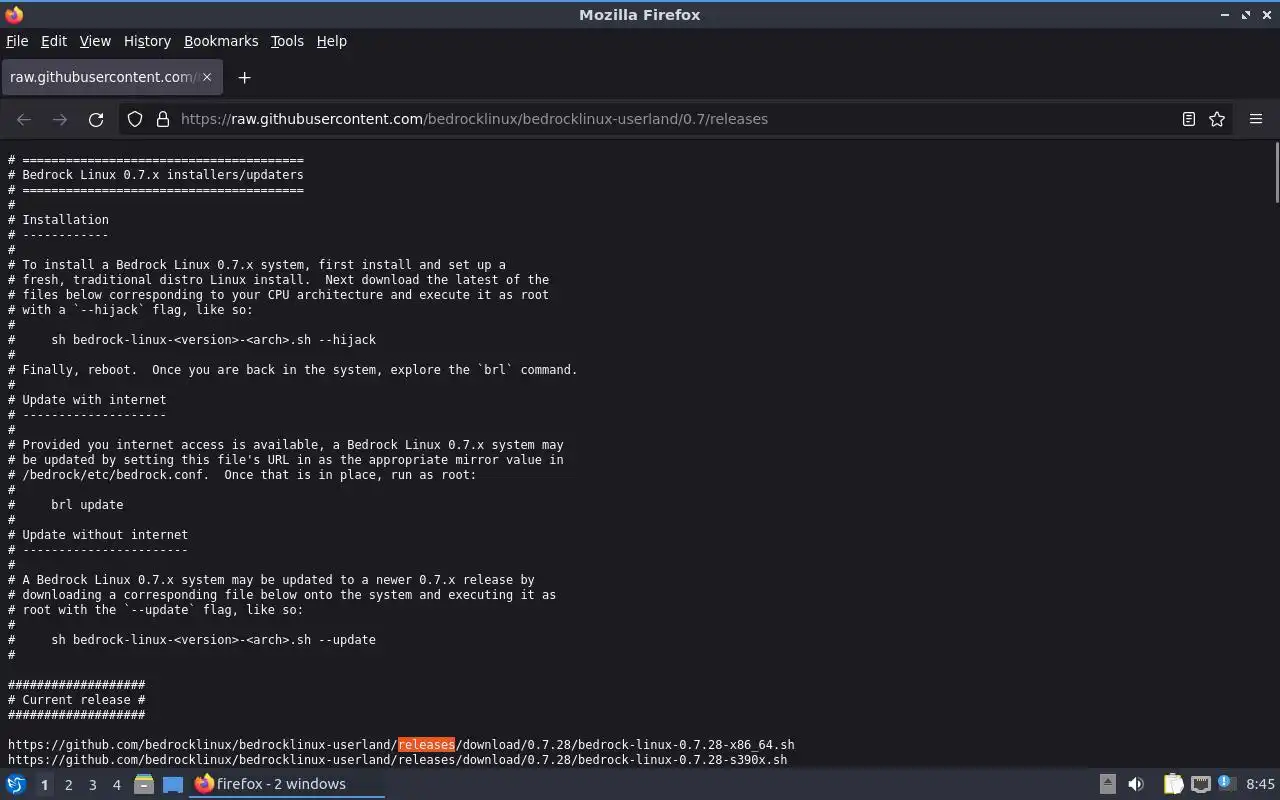
Task: Open the update notifier tray icon
Action: pos(1227,784)
